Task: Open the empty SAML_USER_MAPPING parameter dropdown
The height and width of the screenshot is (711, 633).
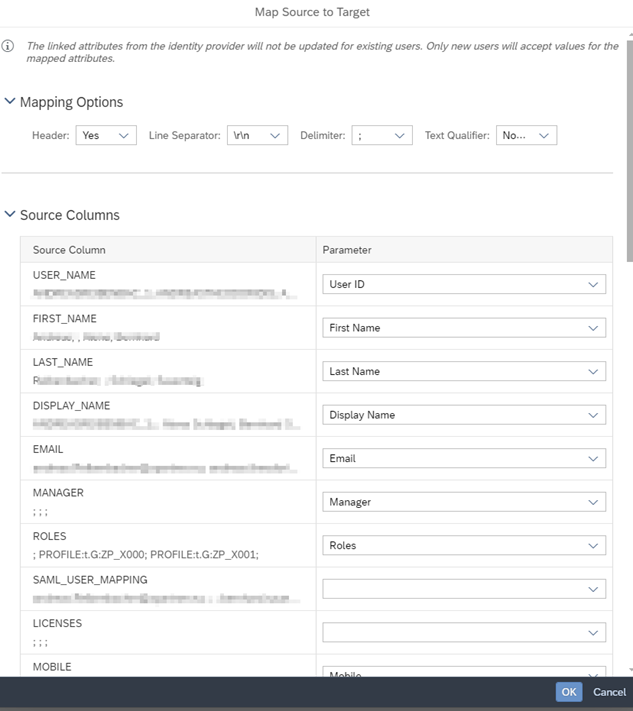Action: (464, 589)
